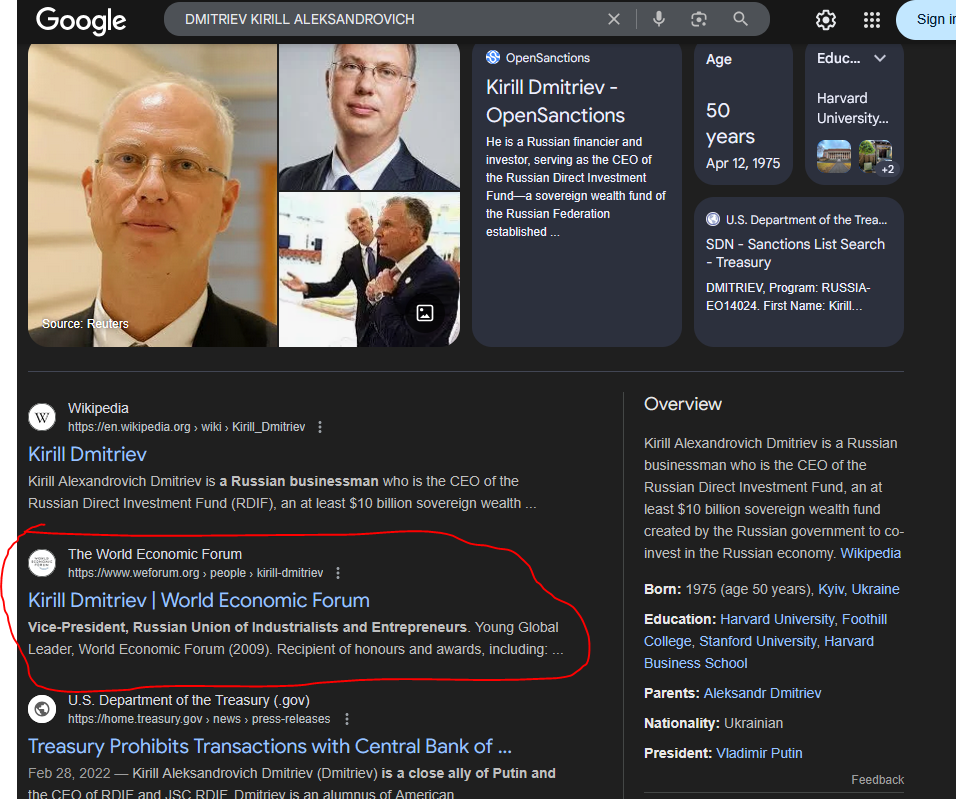Click the Feedback link under Overview
This screenshot has height=799, width=956.
[x=877, y=779]
